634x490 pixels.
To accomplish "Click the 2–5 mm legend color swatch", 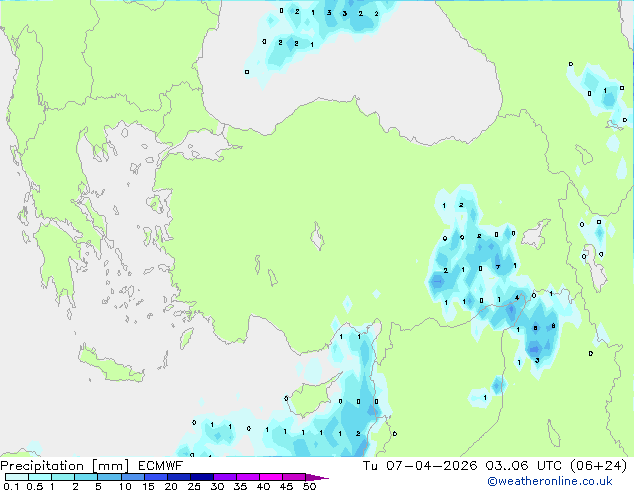I will tap(86, 477).
